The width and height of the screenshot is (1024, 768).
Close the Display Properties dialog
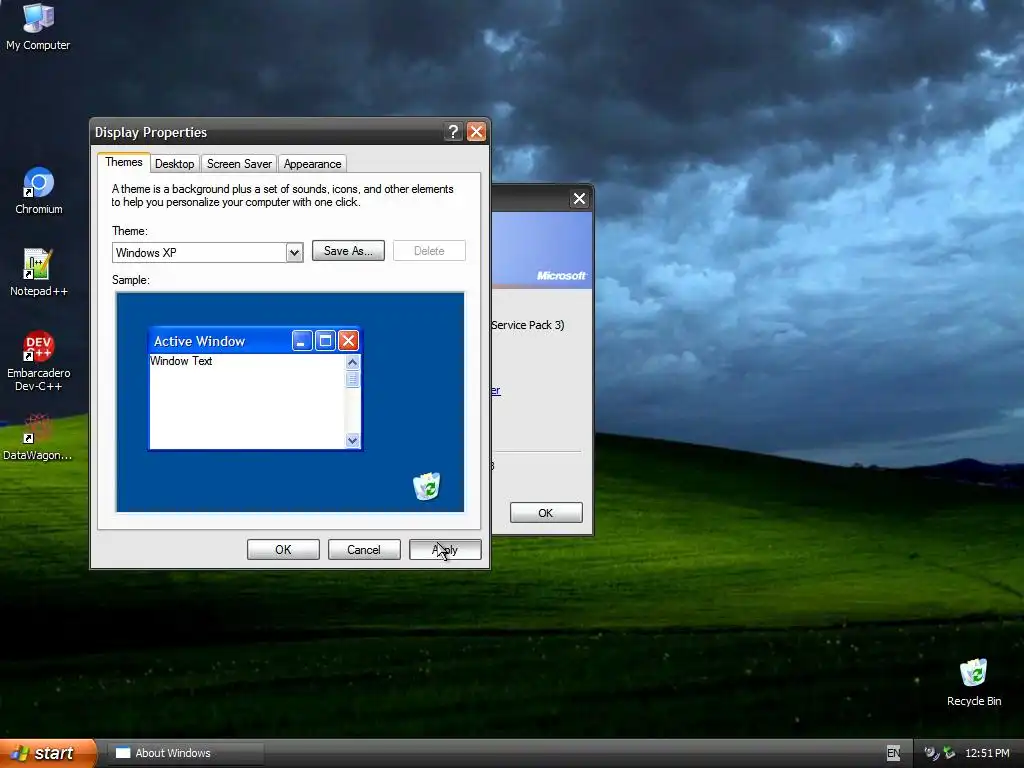coord(477,132)
